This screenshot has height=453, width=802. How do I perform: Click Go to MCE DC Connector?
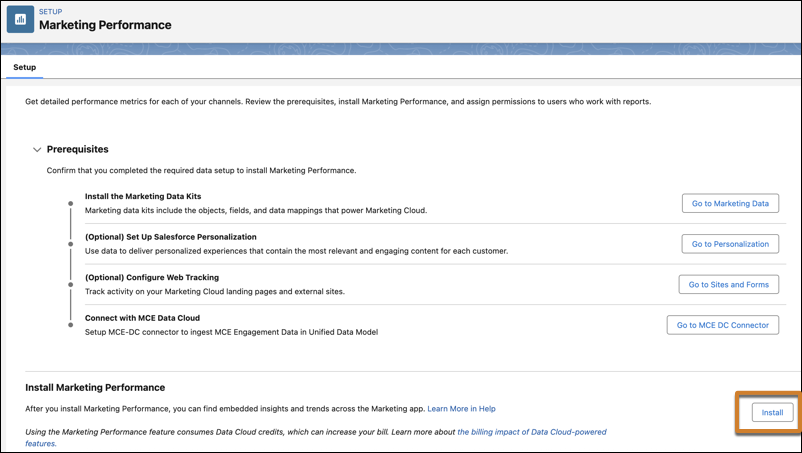[723, 325]
